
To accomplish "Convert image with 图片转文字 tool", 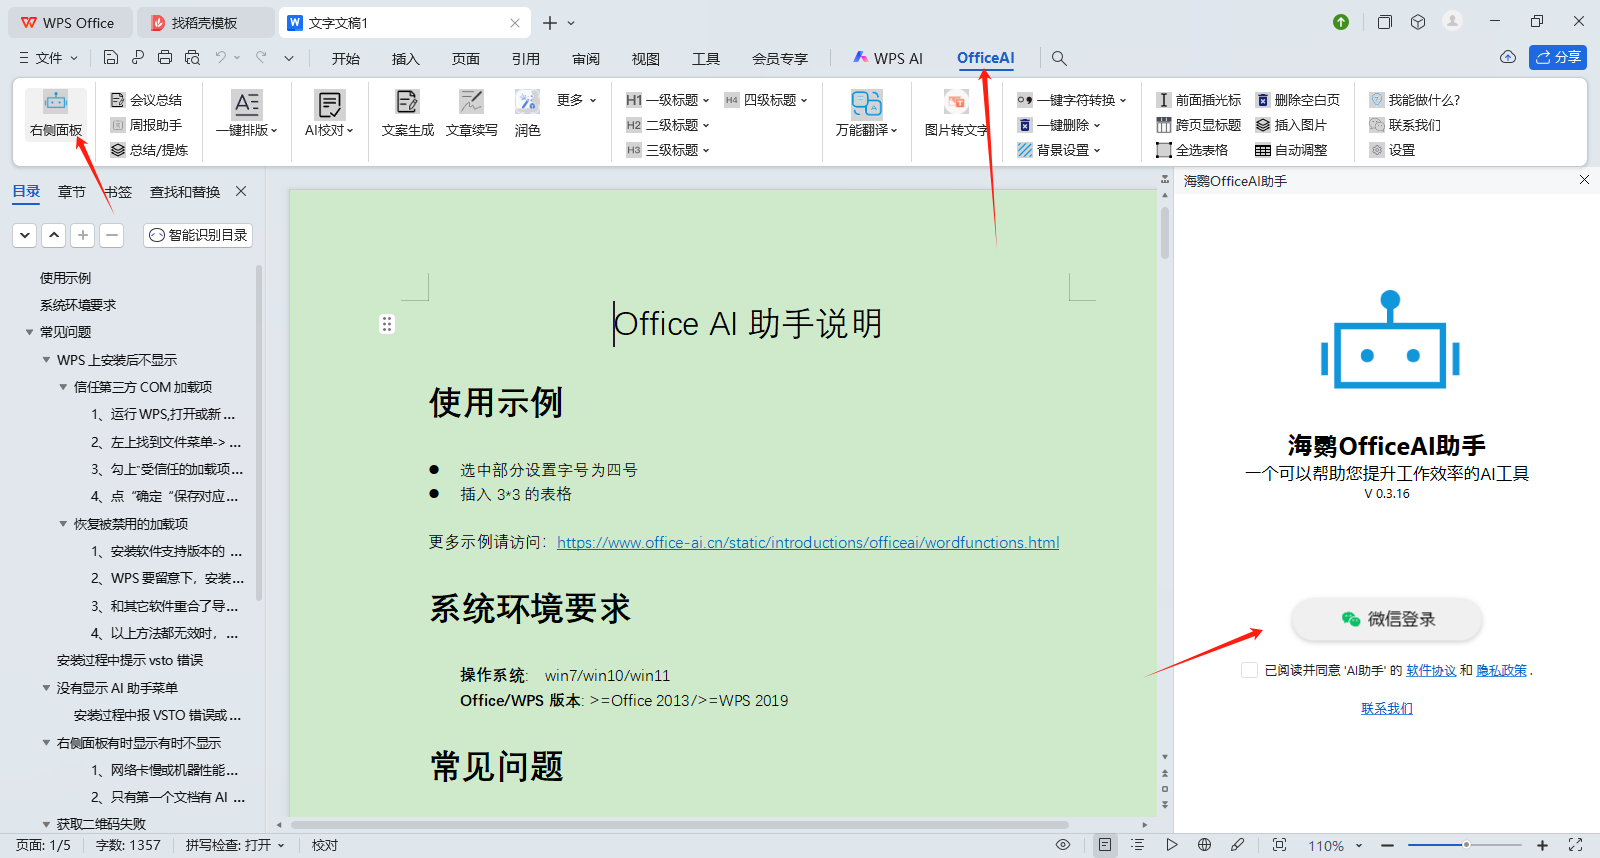I will [x=956, y=114].
